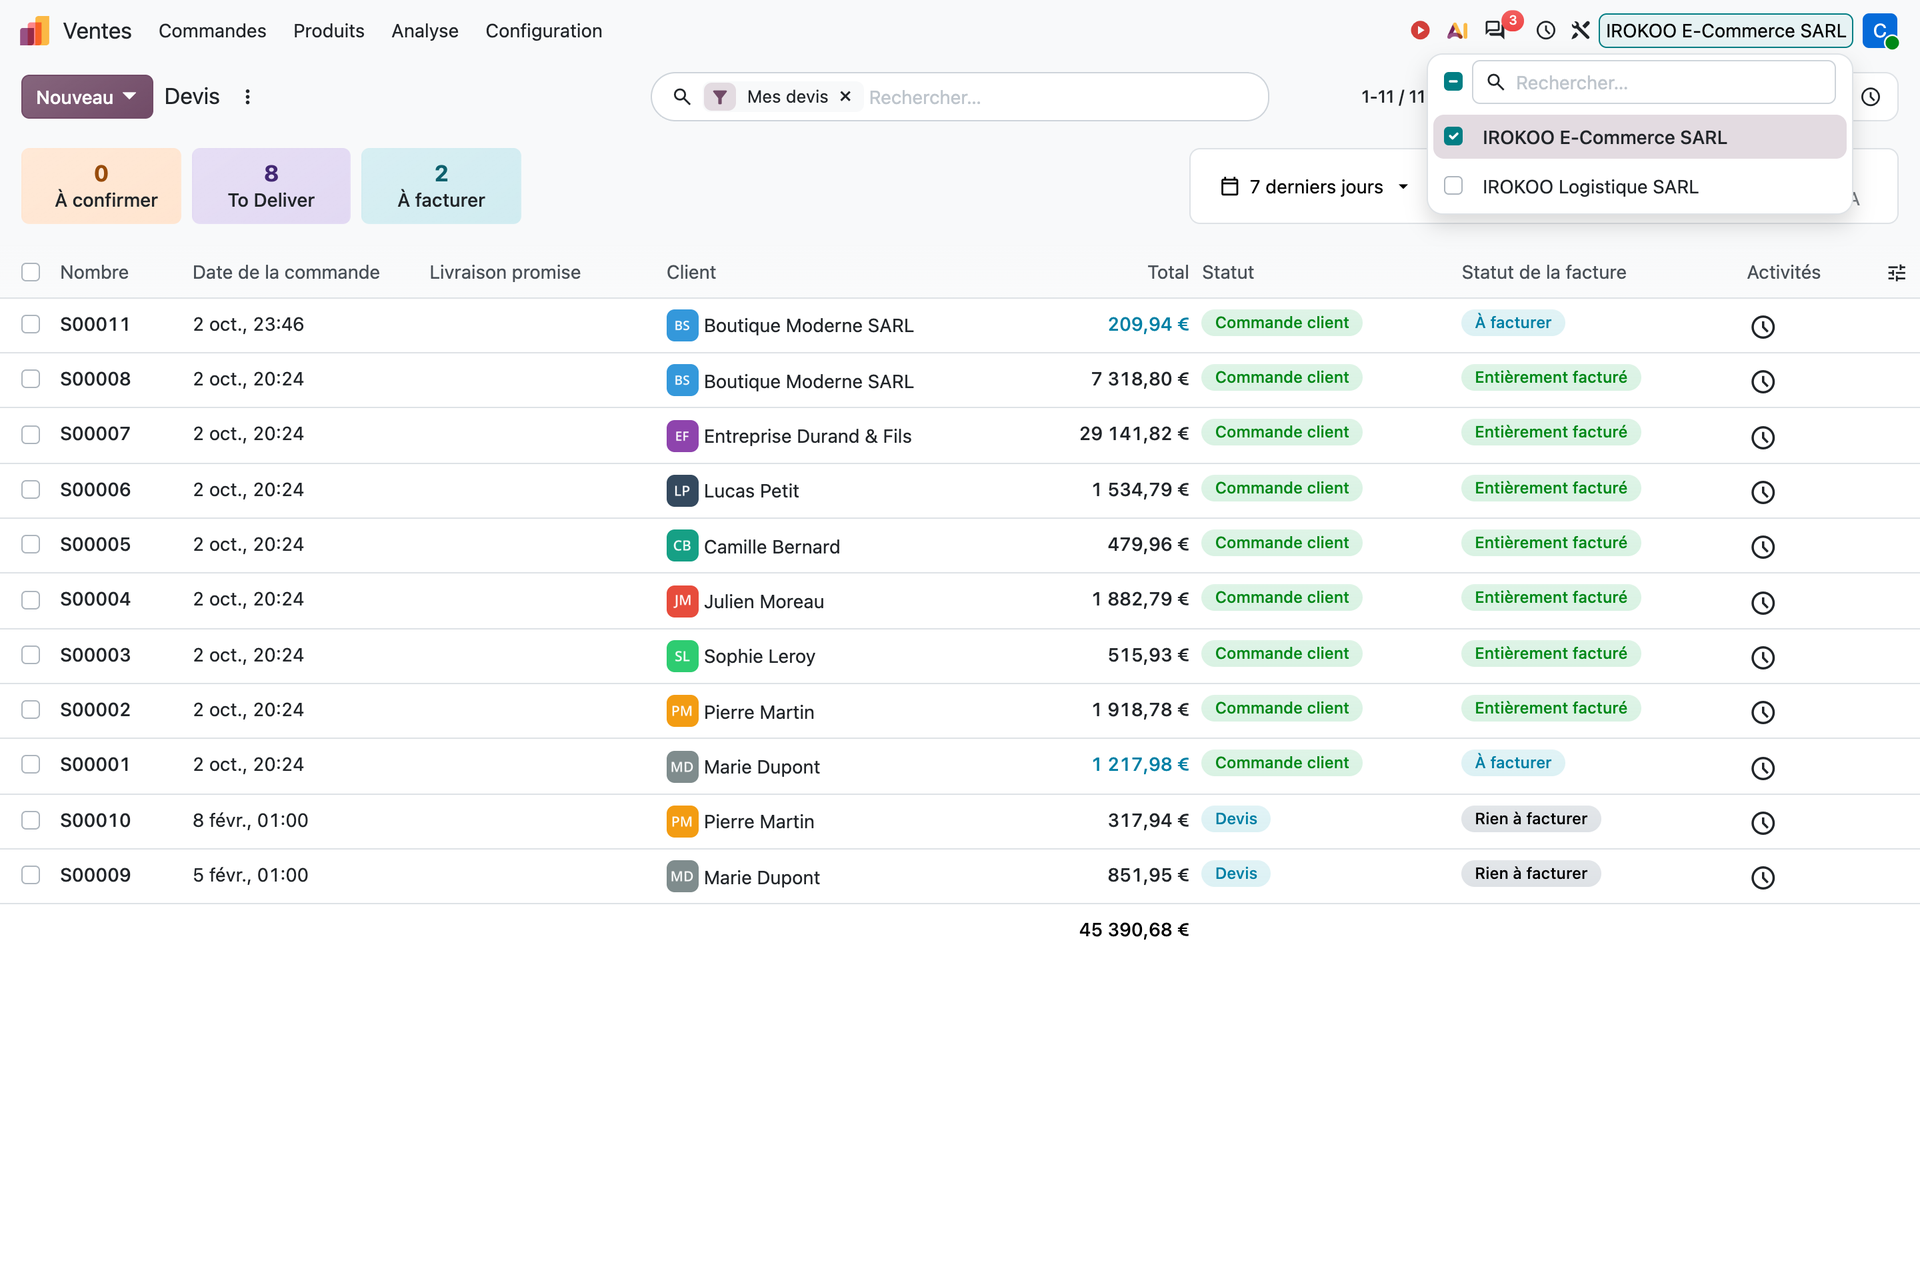
Task: Open the Produits menu
Action: pyautogui.click(x=328, y=31)
